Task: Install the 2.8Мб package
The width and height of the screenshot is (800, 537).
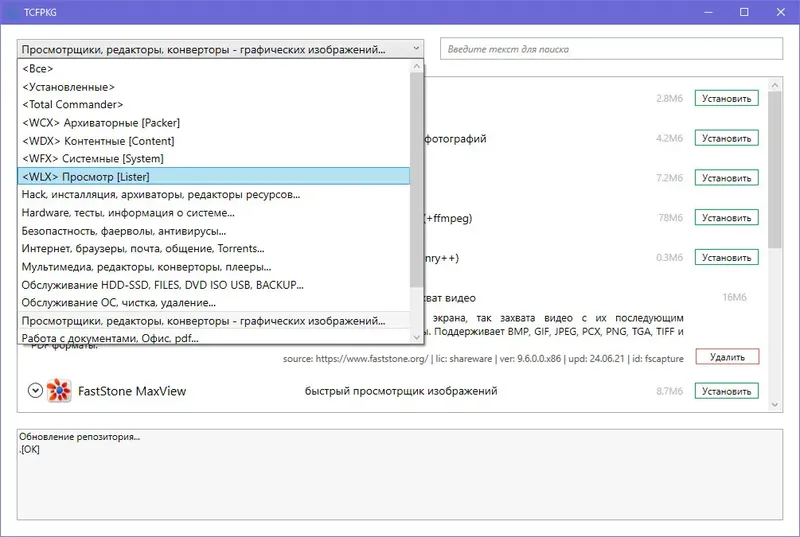Action: point(727,98)
